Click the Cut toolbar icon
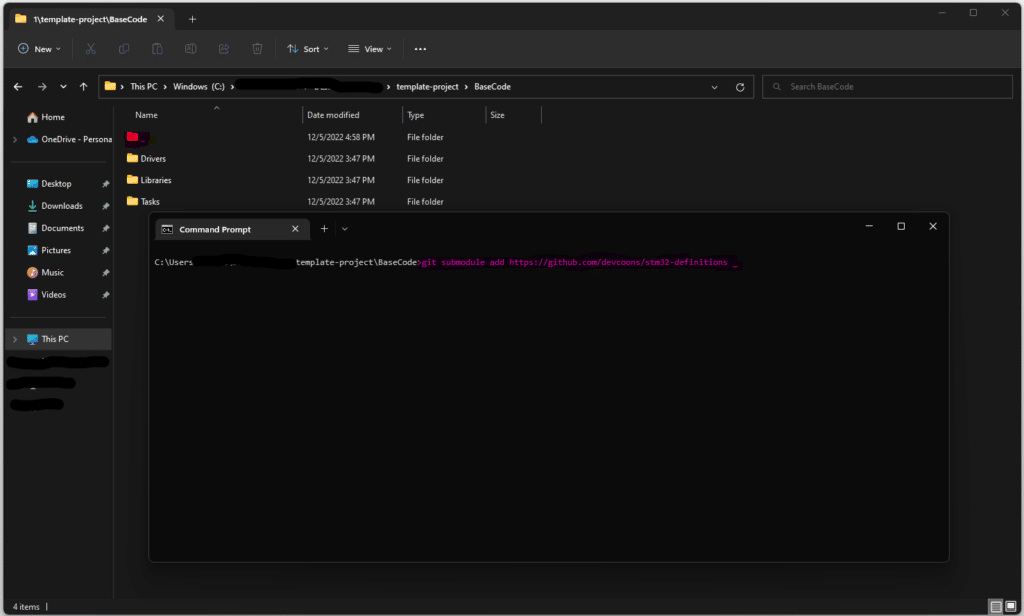The image size is (1024, 616). (90, 49)
